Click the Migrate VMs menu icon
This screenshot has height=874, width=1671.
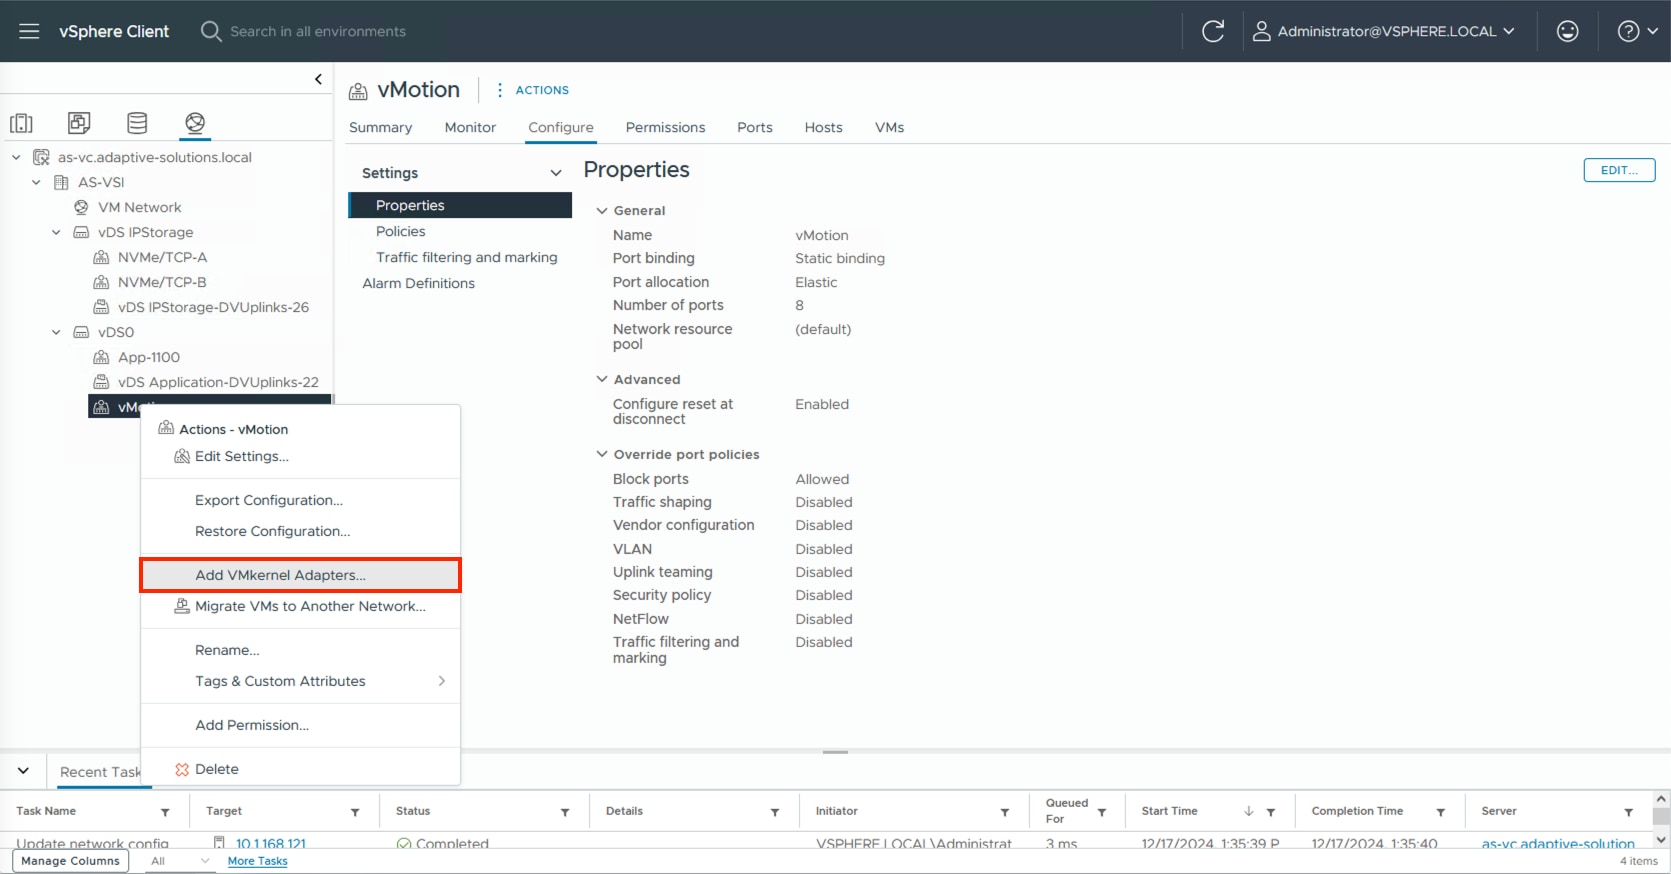pyautogui.click(x=182, y=606)
